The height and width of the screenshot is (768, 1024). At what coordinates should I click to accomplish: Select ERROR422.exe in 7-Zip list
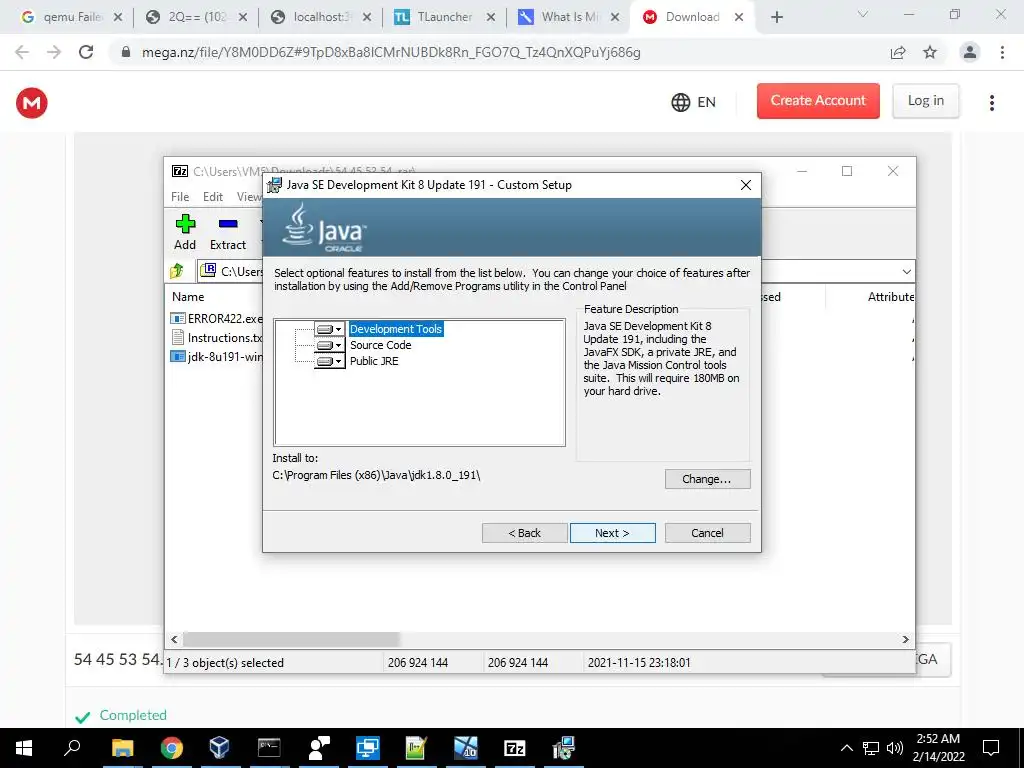point(216,319)
